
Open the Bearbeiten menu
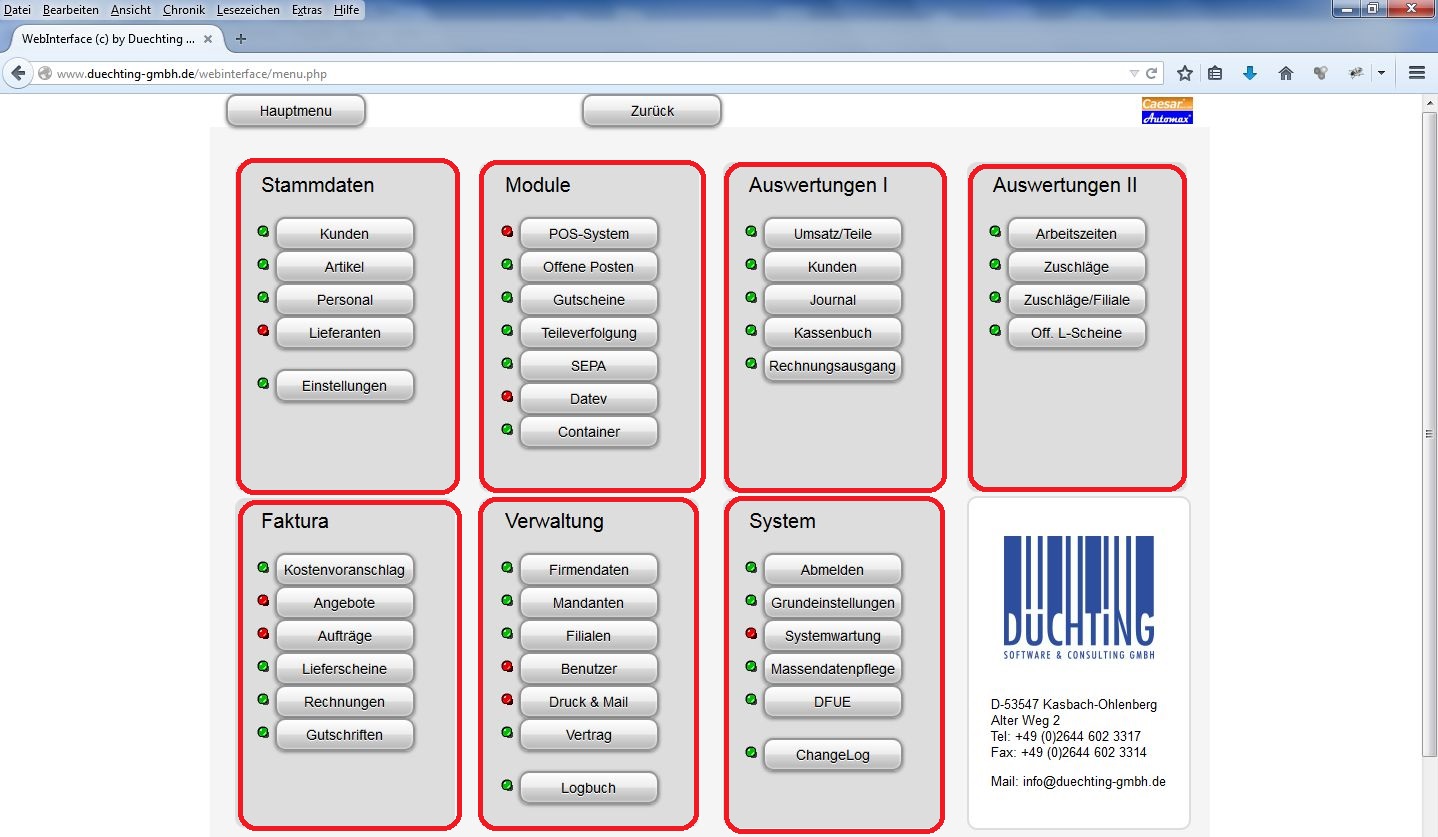pyautogui.click(x=71, y=9)
